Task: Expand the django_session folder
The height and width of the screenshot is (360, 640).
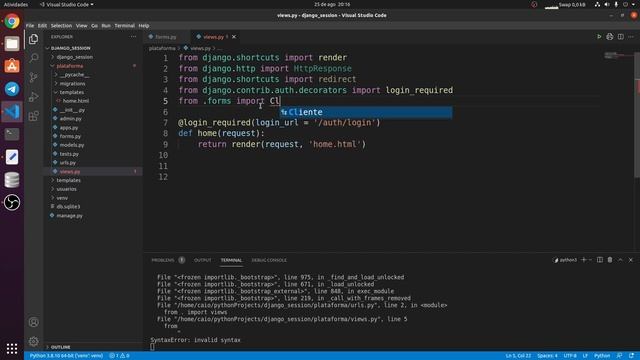Action: [75, 57]
